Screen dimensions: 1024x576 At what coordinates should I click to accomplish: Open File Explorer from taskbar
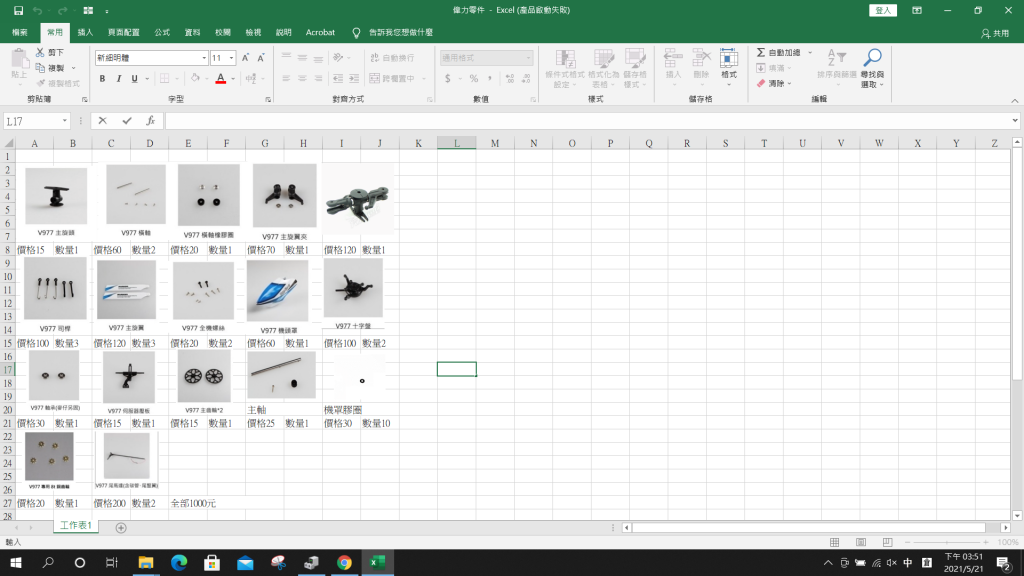point(146,562)
